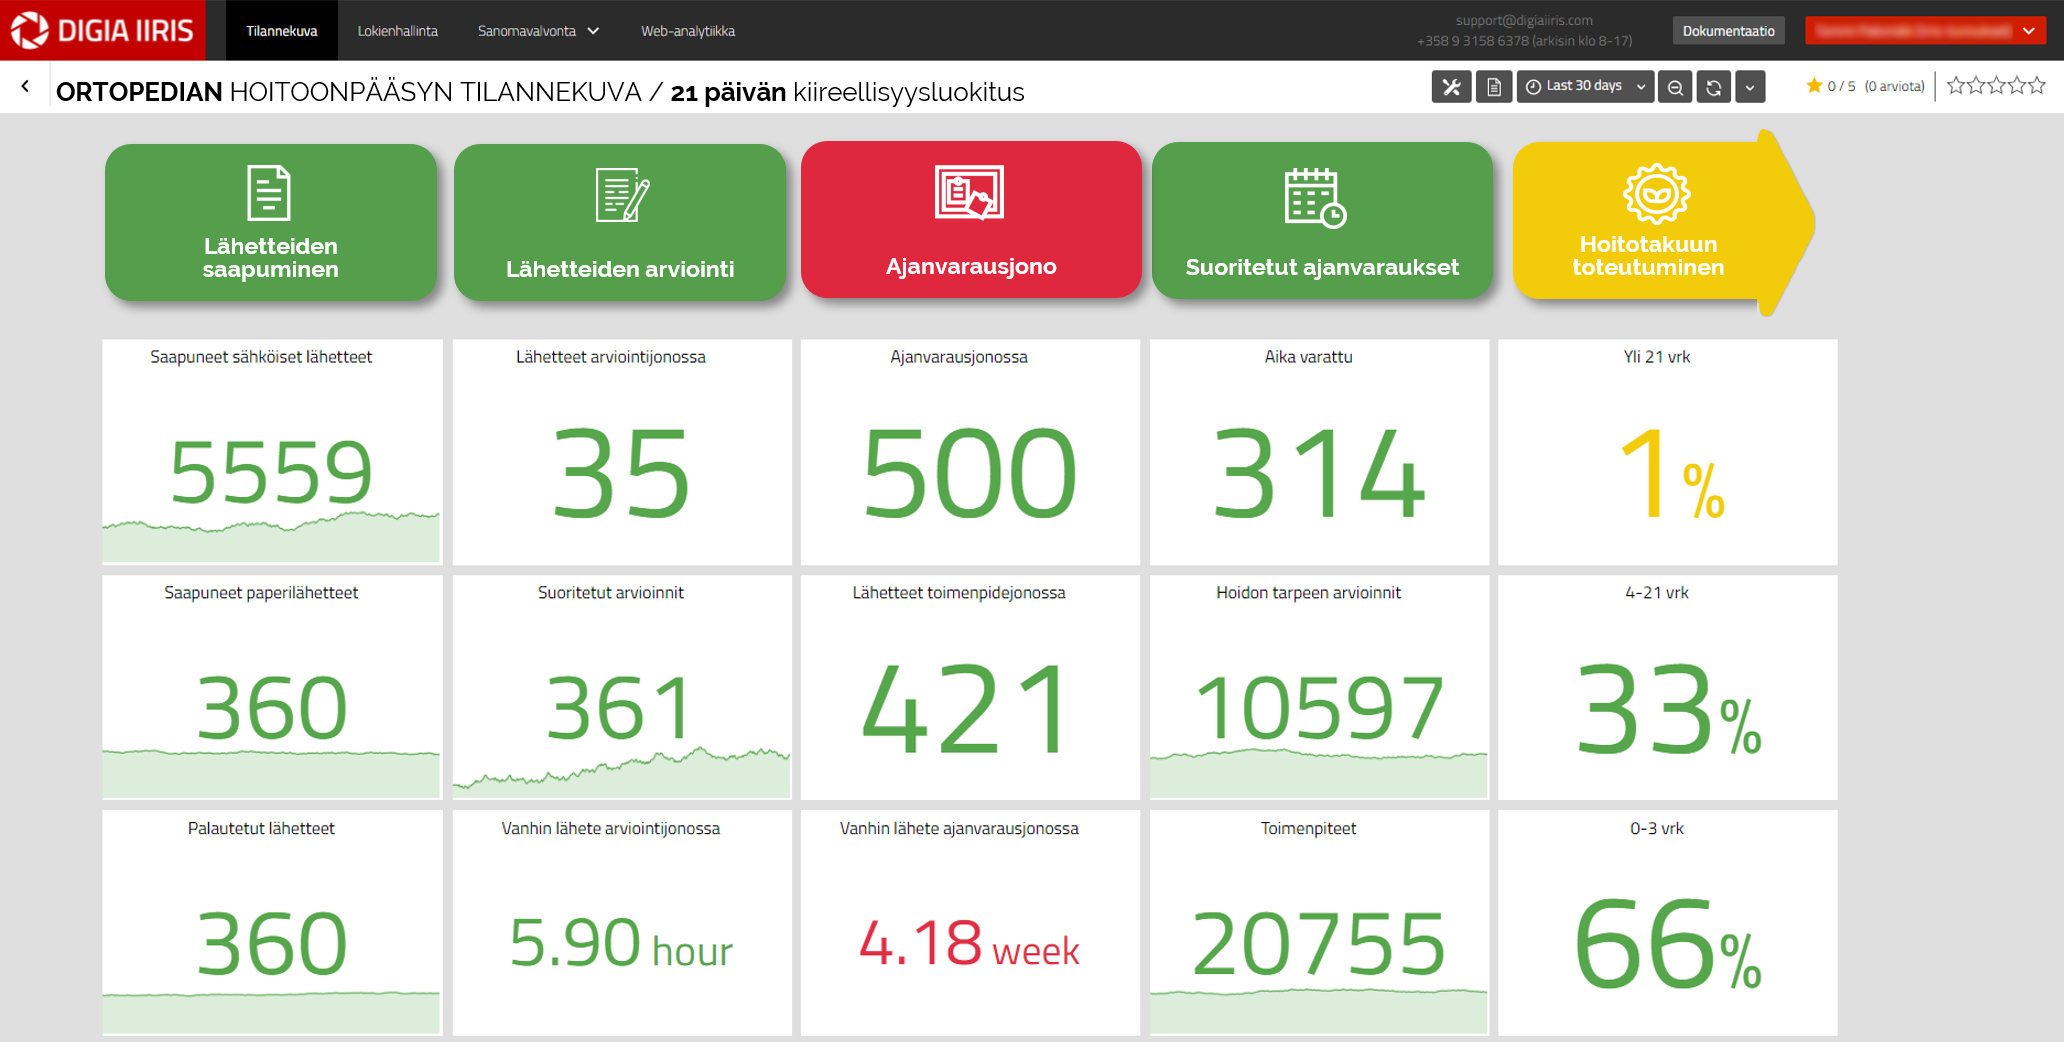Click the Dokumentaatio button
2064x1042 pixels.
(x=1728, y=31)
